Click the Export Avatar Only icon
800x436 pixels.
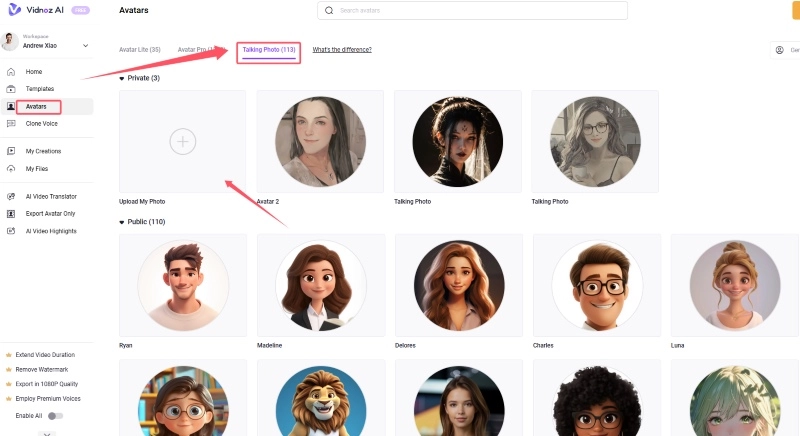(11, 214)
